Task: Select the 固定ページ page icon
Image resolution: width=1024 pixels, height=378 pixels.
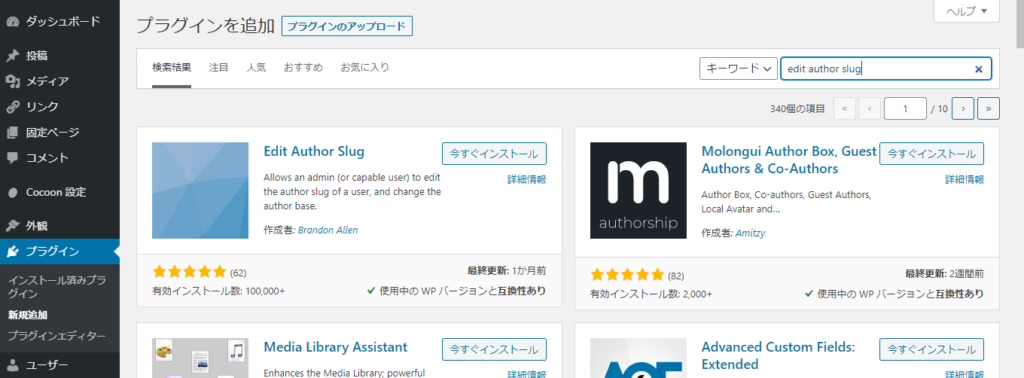Action: [x=12, y=133]
